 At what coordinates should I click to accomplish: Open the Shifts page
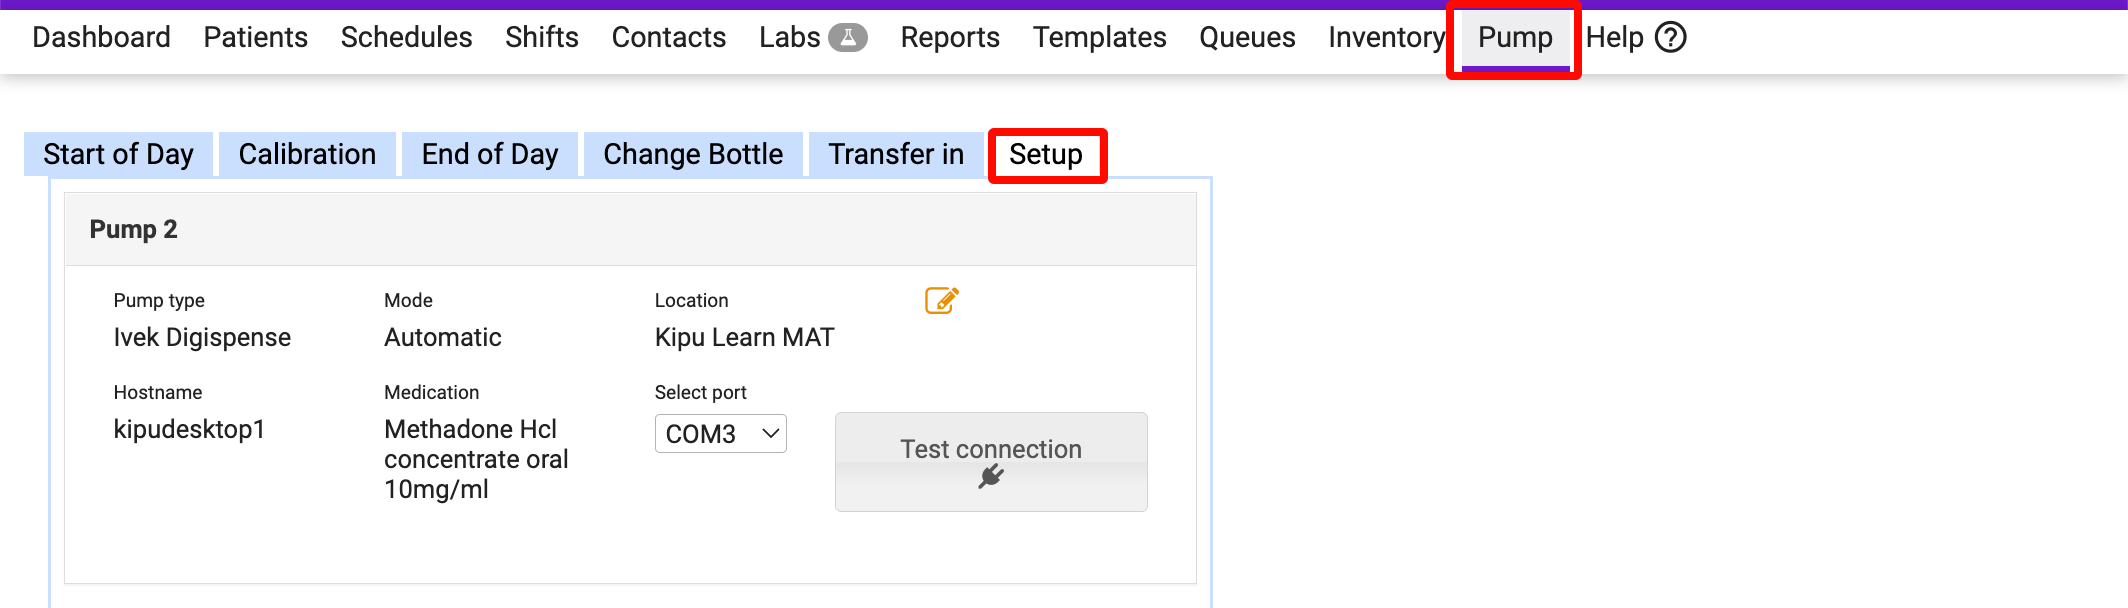[x=541, y=38]
